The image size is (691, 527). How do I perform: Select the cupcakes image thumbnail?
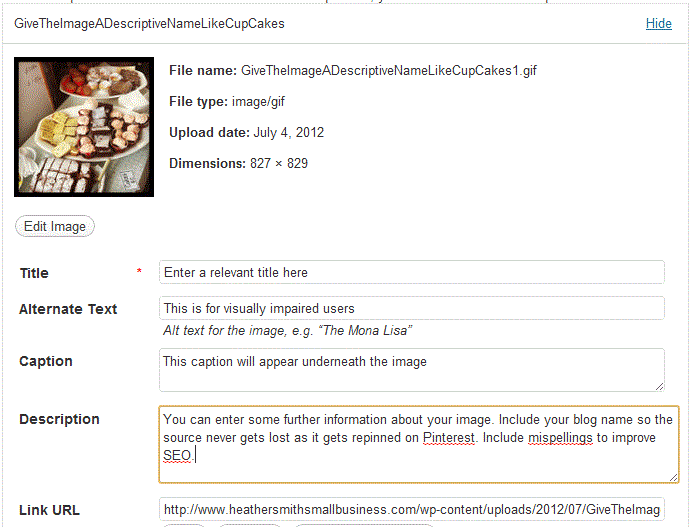(x=84, y=127)
